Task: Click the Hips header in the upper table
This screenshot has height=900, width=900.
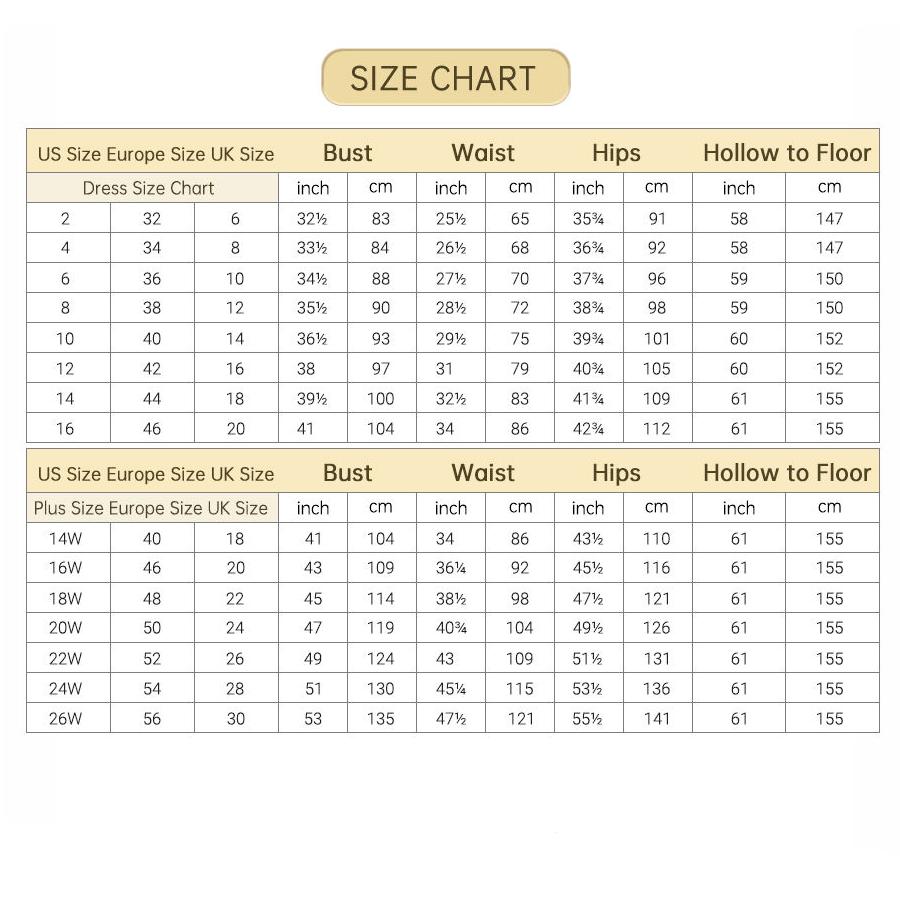Action: (616, 153)
